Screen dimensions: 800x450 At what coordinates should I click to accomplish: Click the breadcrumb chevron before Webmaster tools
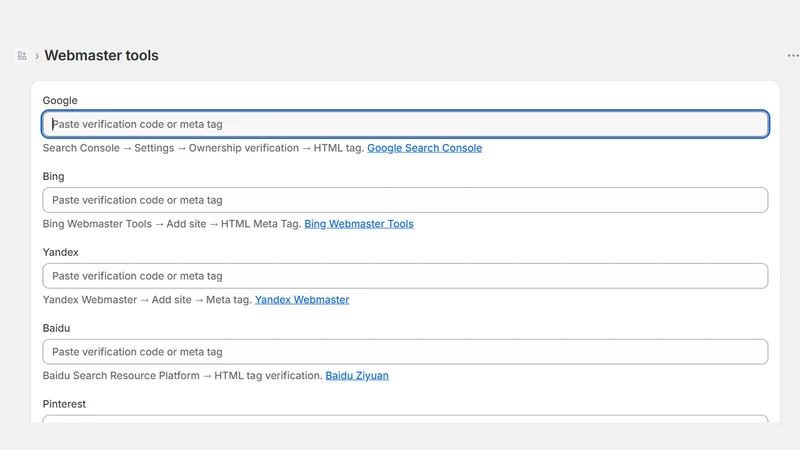click(37, 56)
